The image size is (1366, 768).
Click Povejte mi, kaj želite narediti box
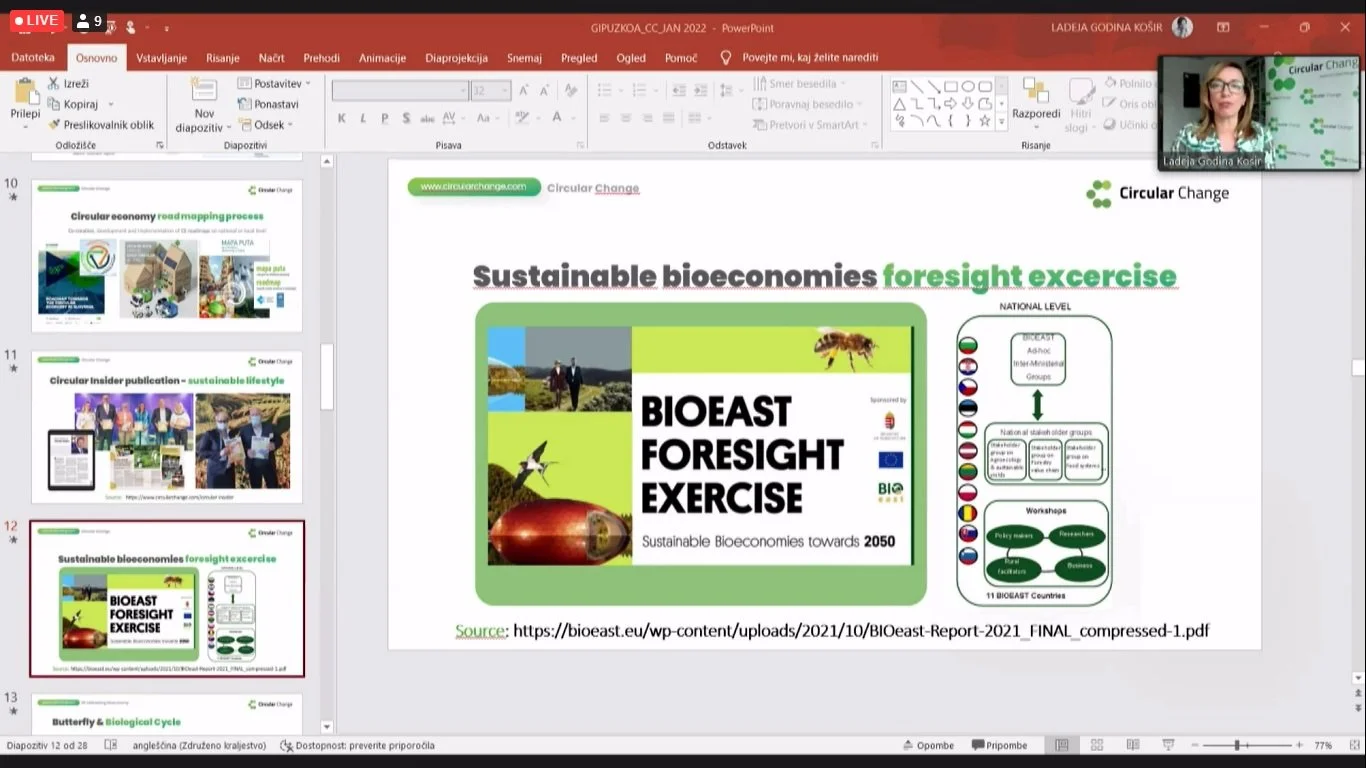[810, 58]
